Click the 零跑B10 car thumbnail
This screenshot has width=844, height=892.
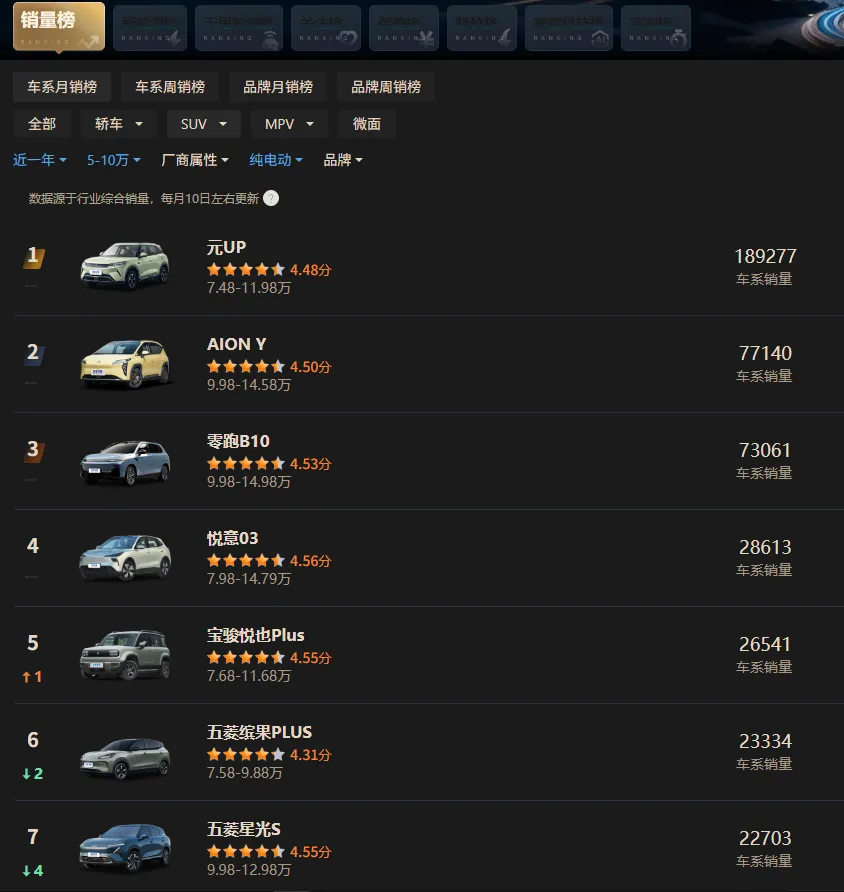point(125,462)
